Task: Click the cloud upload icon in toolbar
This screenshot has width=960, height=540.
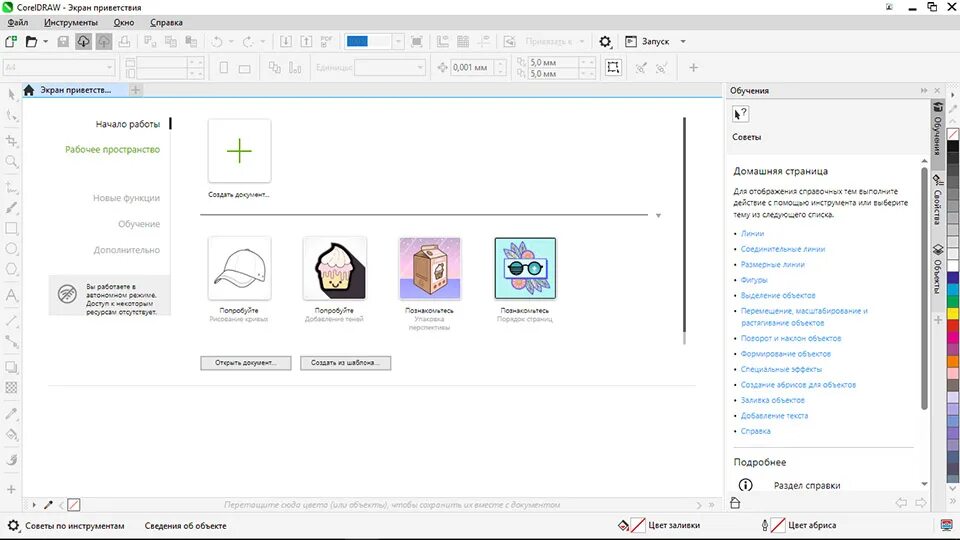Action: tap(104, 42)
